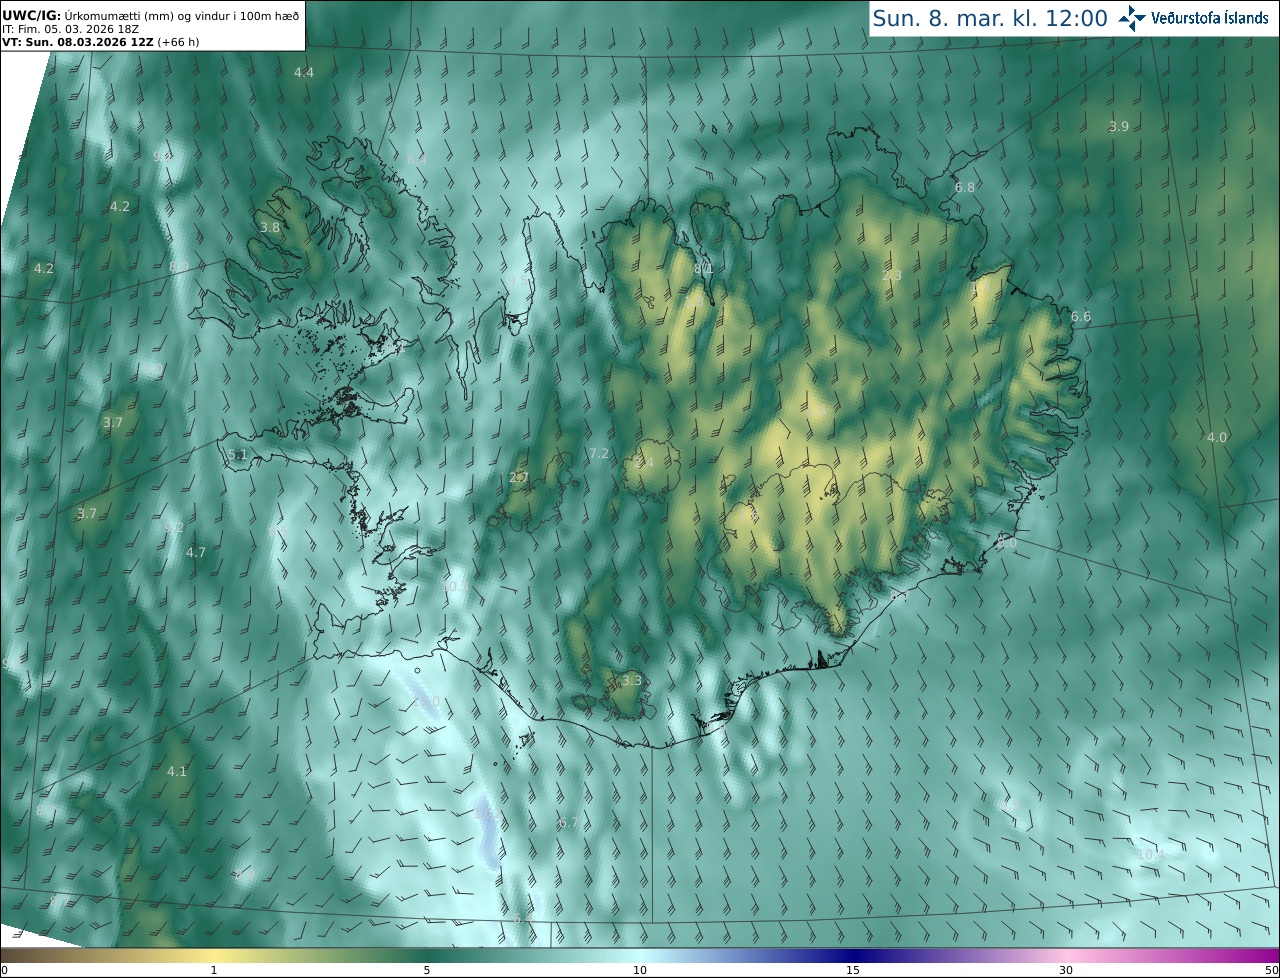Click the '4.0' value east of Iceland
The image size is (1280, 978).
tap(1217, 437)
